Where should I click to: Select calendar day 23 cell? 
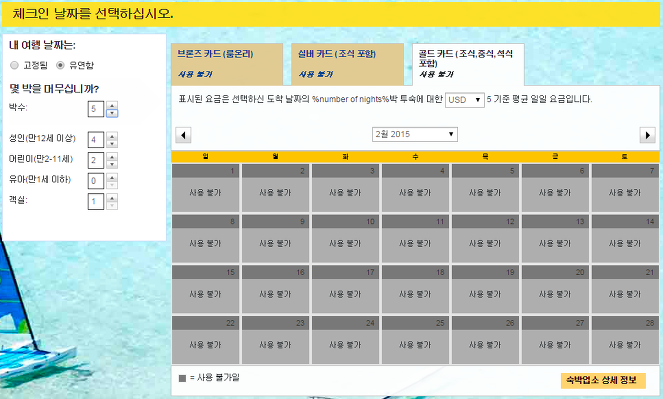point(275,340)
